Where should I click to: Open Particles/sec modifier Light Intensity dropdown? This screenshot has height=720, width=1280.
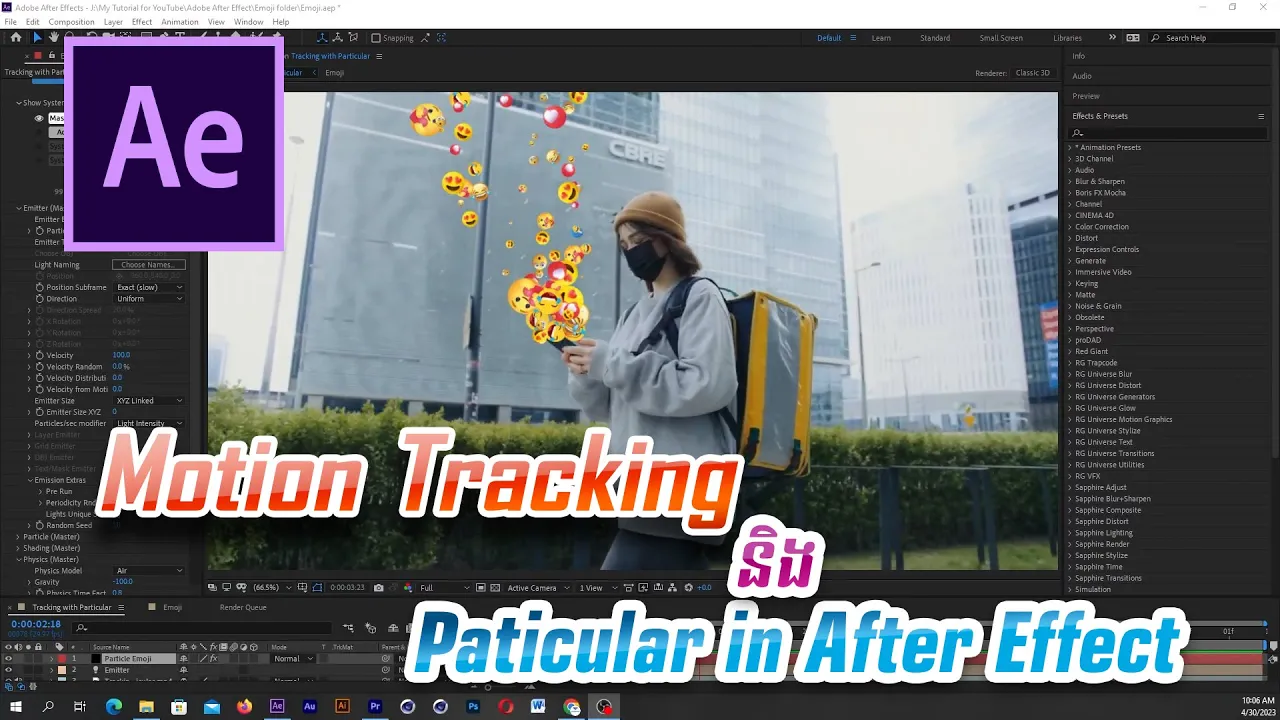149,423
